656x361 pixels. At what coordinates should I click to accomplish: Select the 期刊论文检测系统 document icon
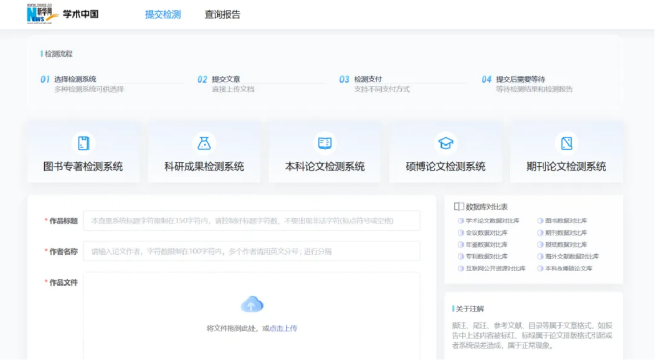point(566,143)
